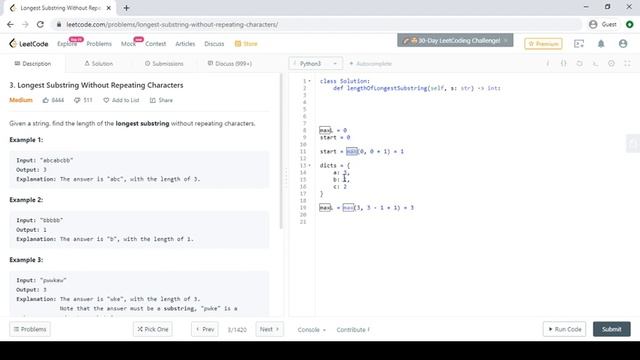Click the browser address bar
This screenshot has width=640, height=360.
[x=316, y=24]
